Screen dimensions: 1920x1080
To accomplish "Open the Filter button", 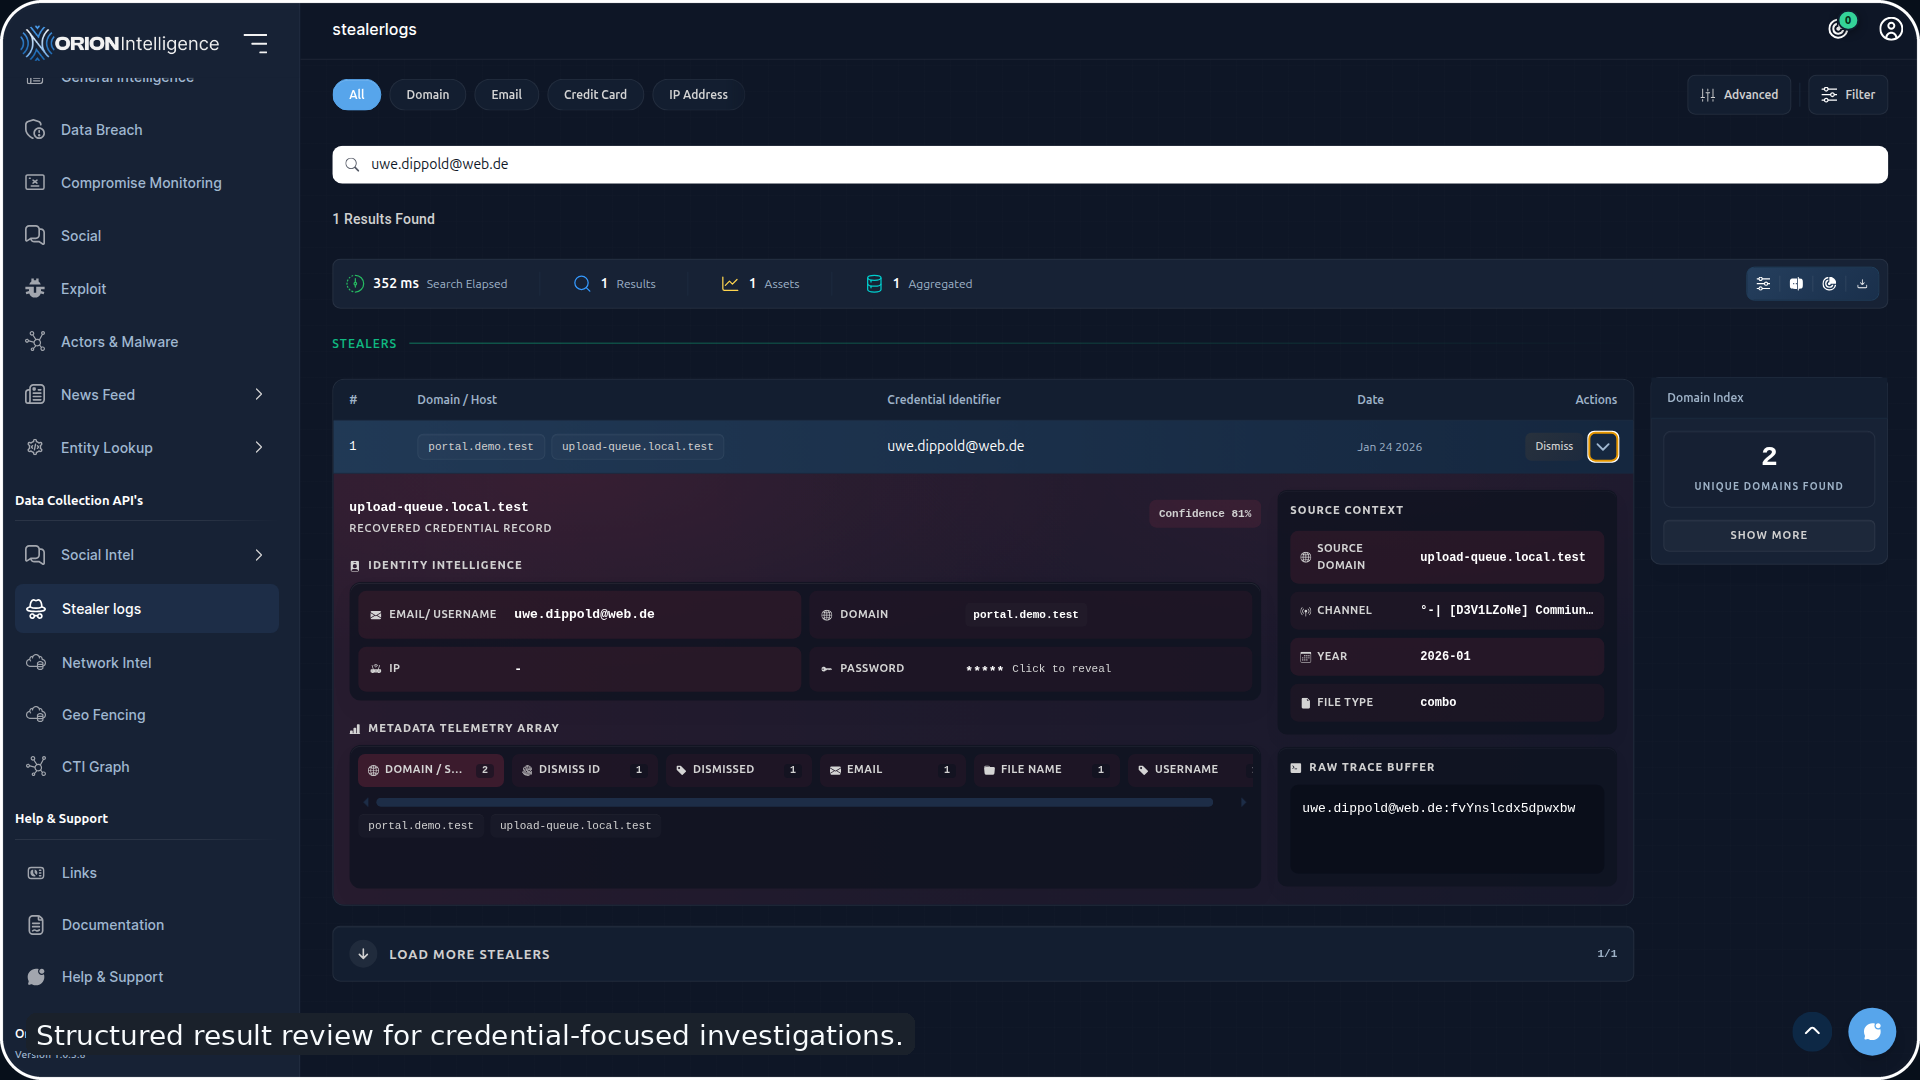I will pyautogui.click(x=1848, y=95).
